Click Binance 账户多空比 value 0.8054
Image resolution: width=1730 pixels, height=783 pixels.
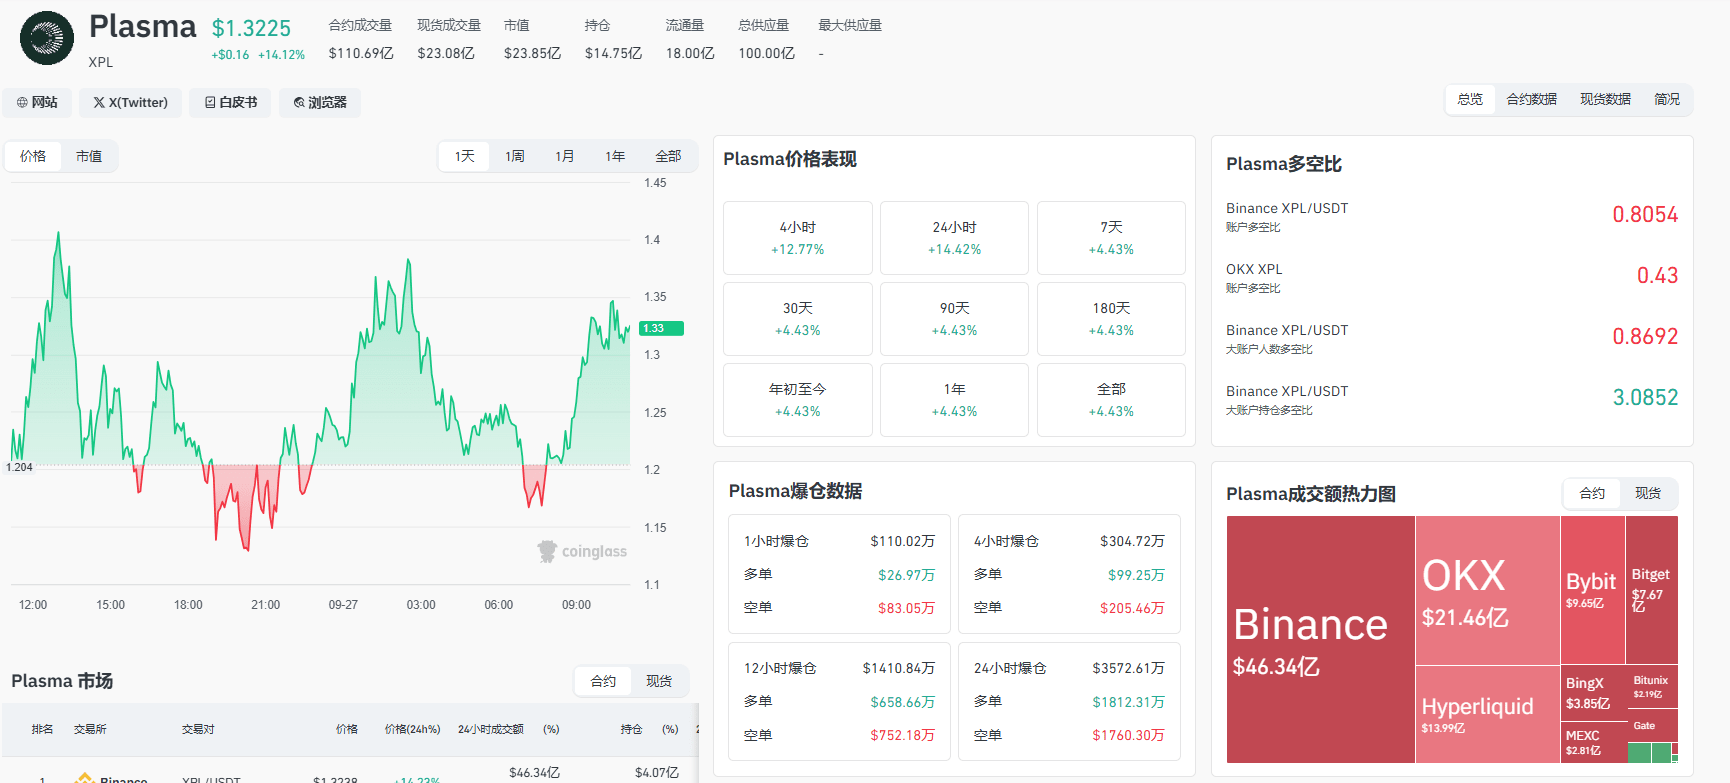(1645, 214)
